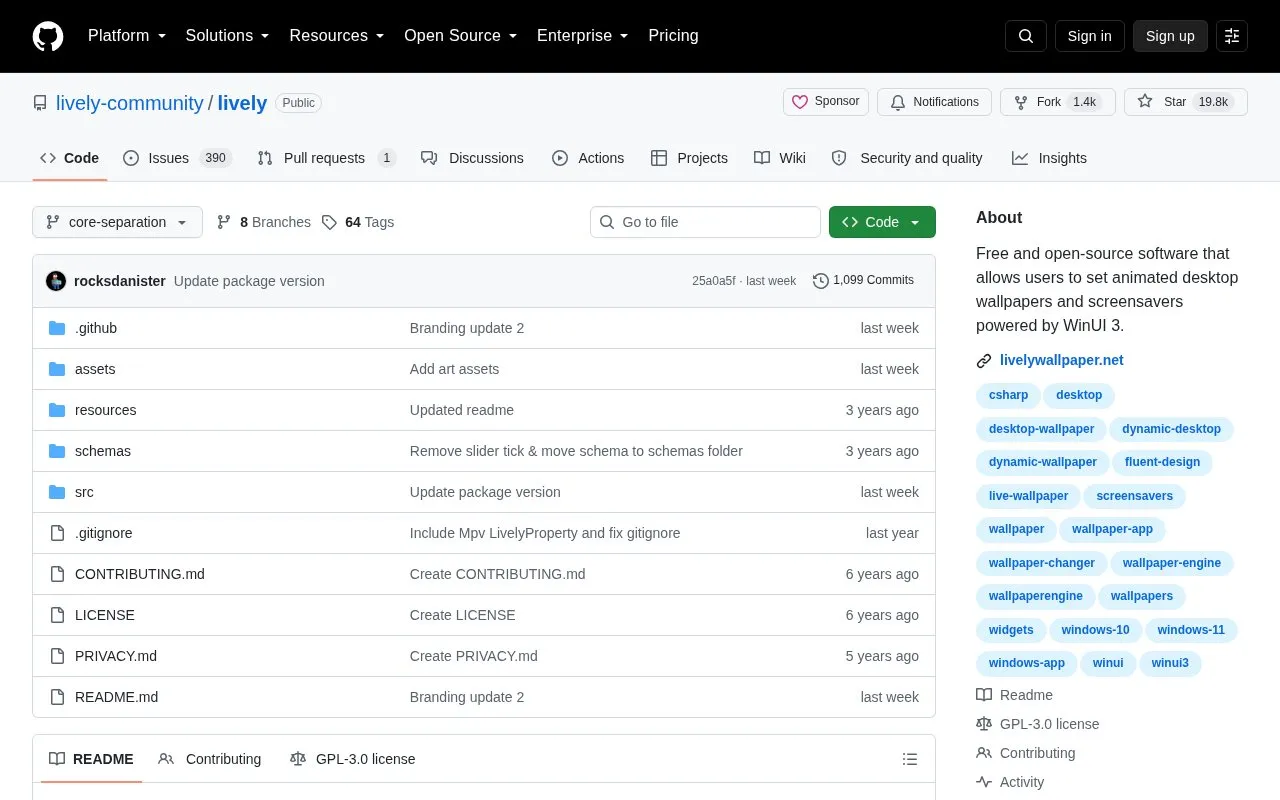Screen dimensions: 1280x800
Task: Expand the Open Source menu
Action: click(x=461, y=36)
